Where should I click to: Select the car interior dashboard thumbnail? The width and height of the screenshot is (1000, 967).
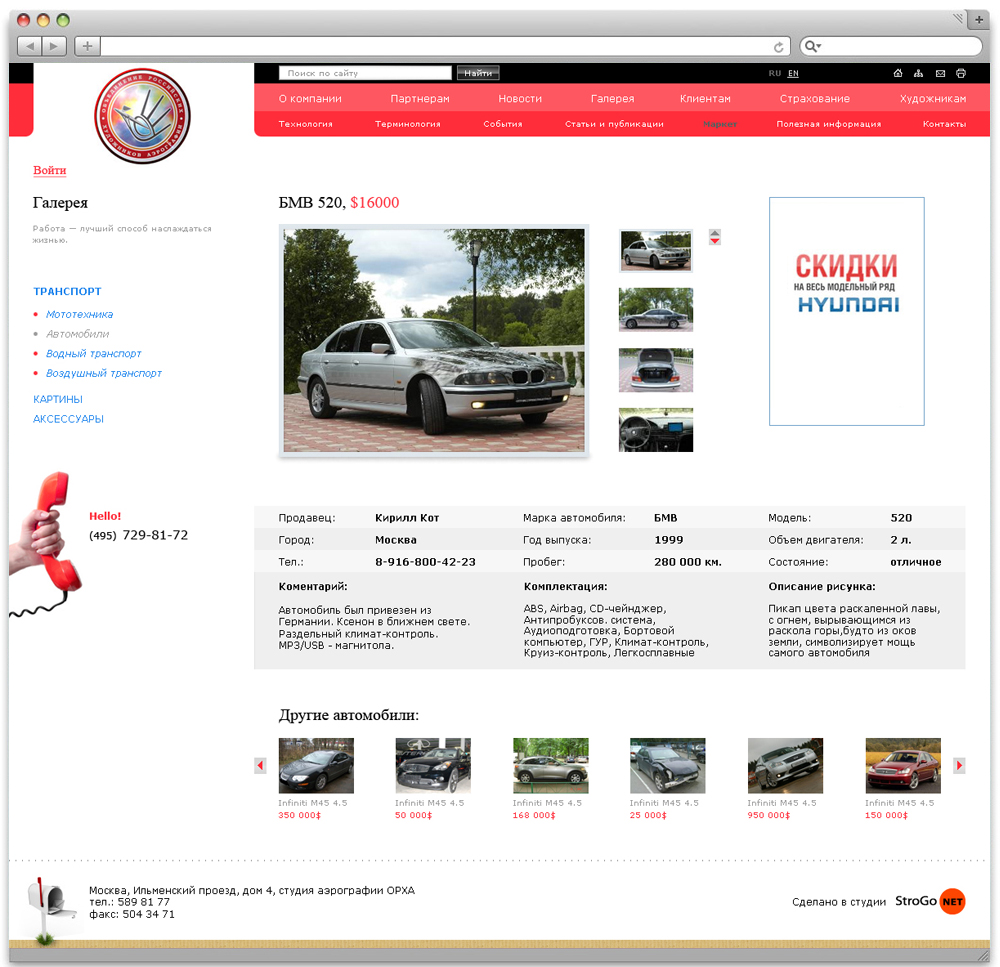pos(656,430)
